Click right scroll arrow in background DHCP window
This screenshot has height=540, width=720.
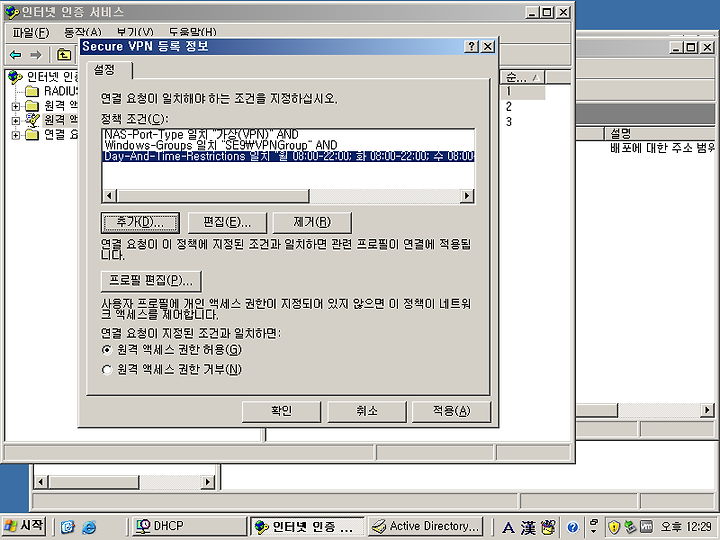[x=707, y=410]
